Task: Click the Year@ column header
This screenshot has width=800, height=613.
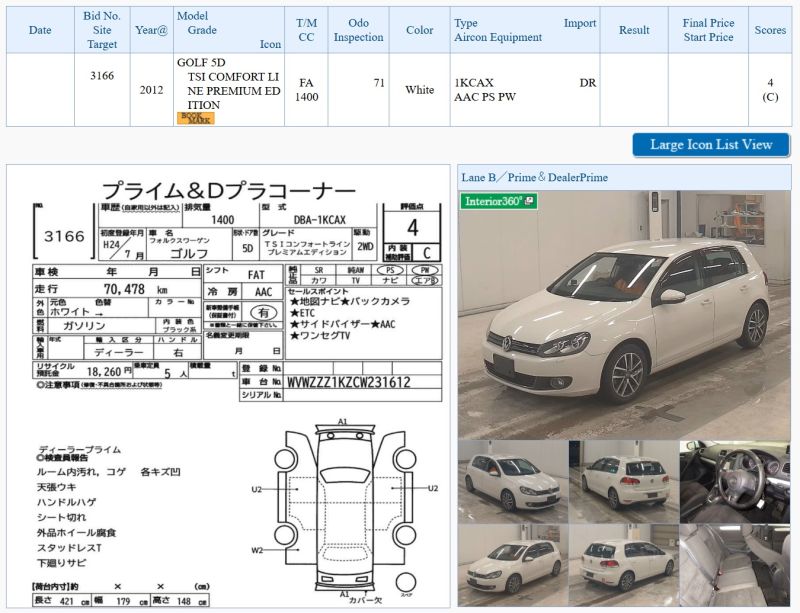Action: (152, 30)
